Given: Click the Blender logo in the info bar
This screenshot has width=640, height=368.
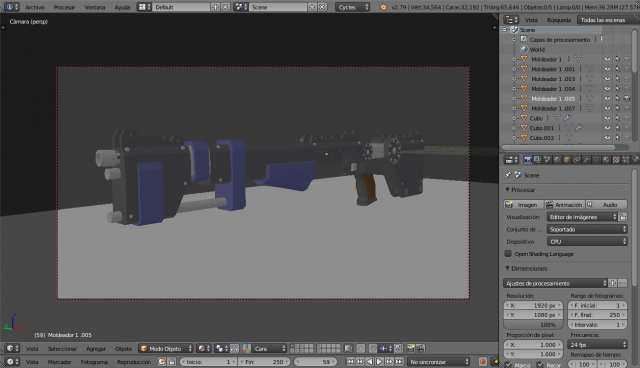Looking at the screenshot, I should (x=383, y=7).
